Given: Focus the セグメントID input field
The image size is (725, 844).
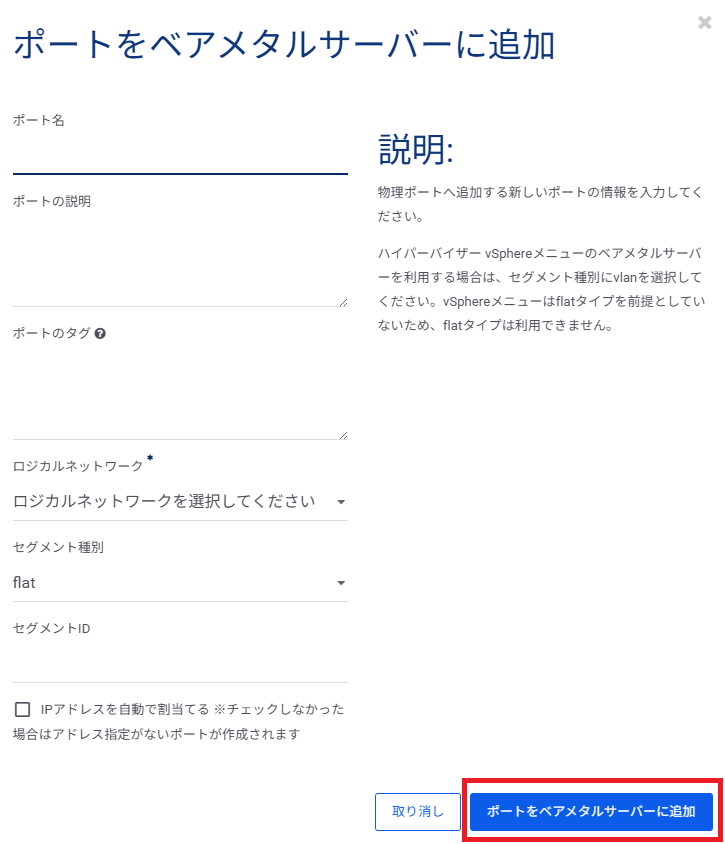Looking at the screenshot, I should click(180, 664).
